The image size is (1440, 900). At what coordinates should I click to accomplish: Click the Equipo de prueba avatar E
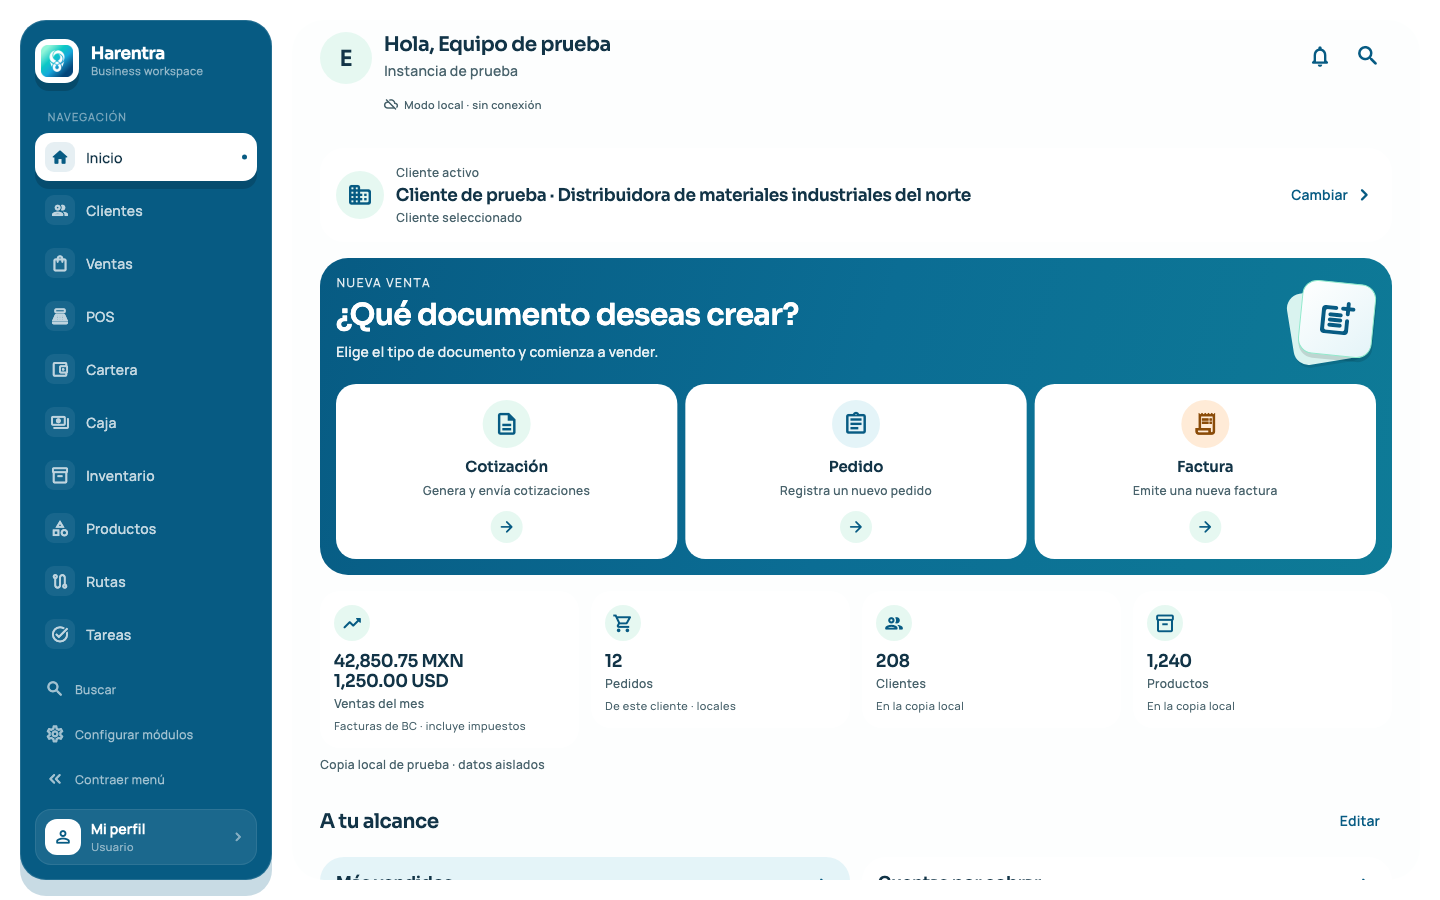[x=346, y=58]
